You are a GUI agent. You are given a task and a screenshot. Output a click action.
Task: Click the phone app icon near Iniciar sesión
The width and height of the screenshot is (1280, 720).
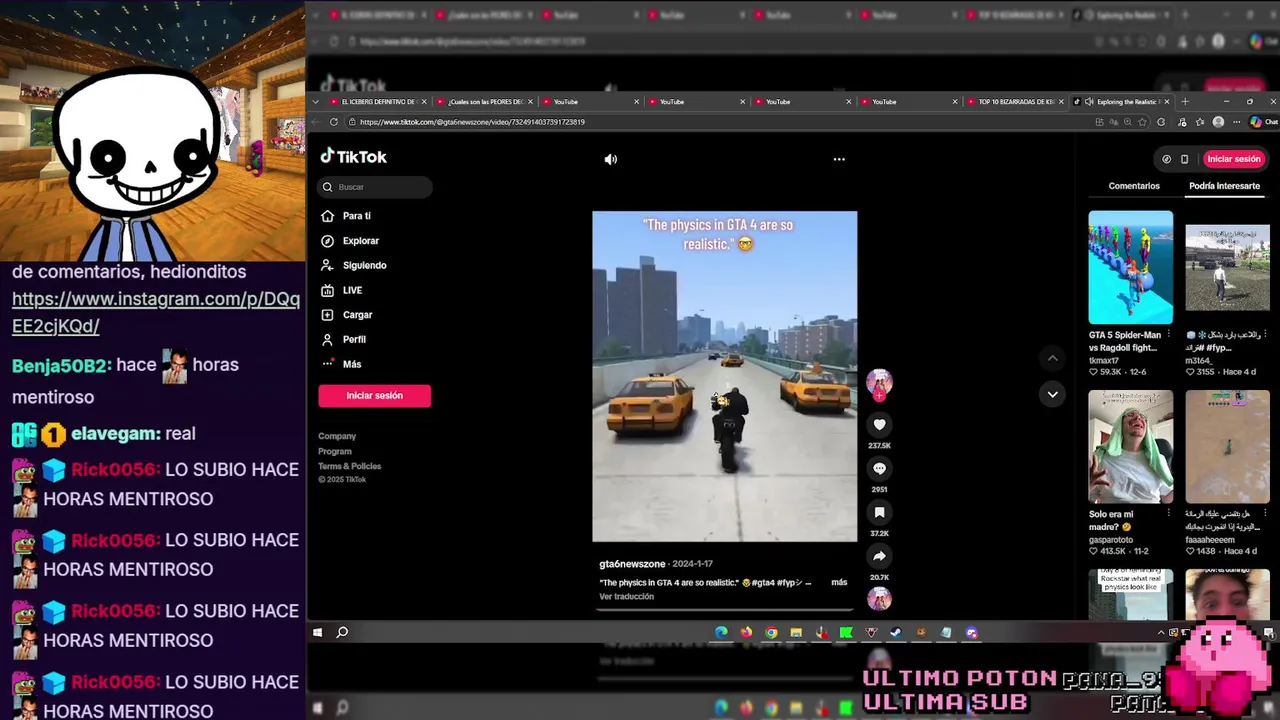[1184, 159]
